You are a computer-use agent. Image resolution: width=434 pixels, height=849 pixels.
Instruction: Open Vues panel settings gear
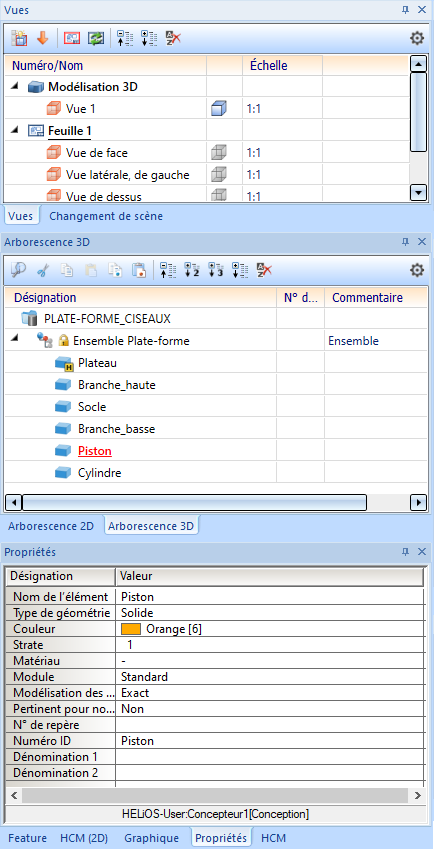click(416, 38)
